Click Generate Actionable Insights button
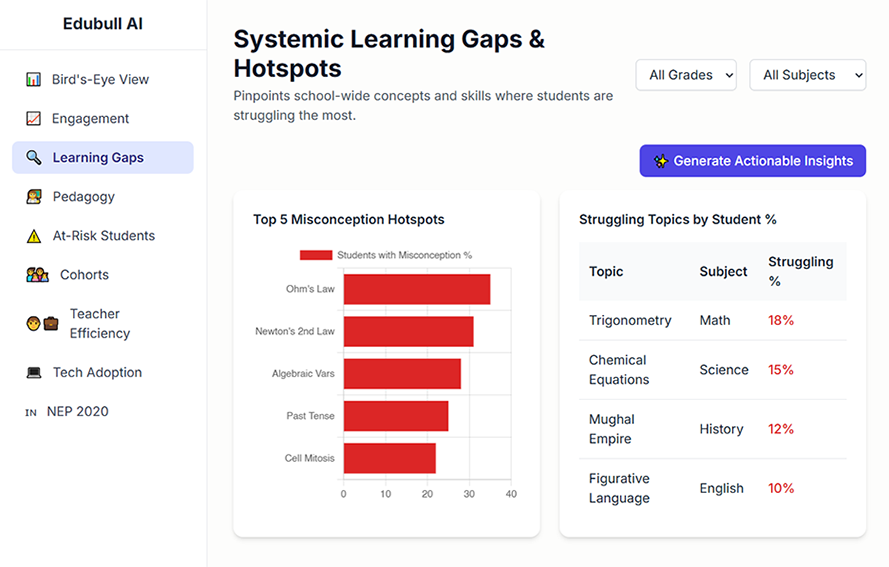889x567 pixels. click(x=753, y=161)
